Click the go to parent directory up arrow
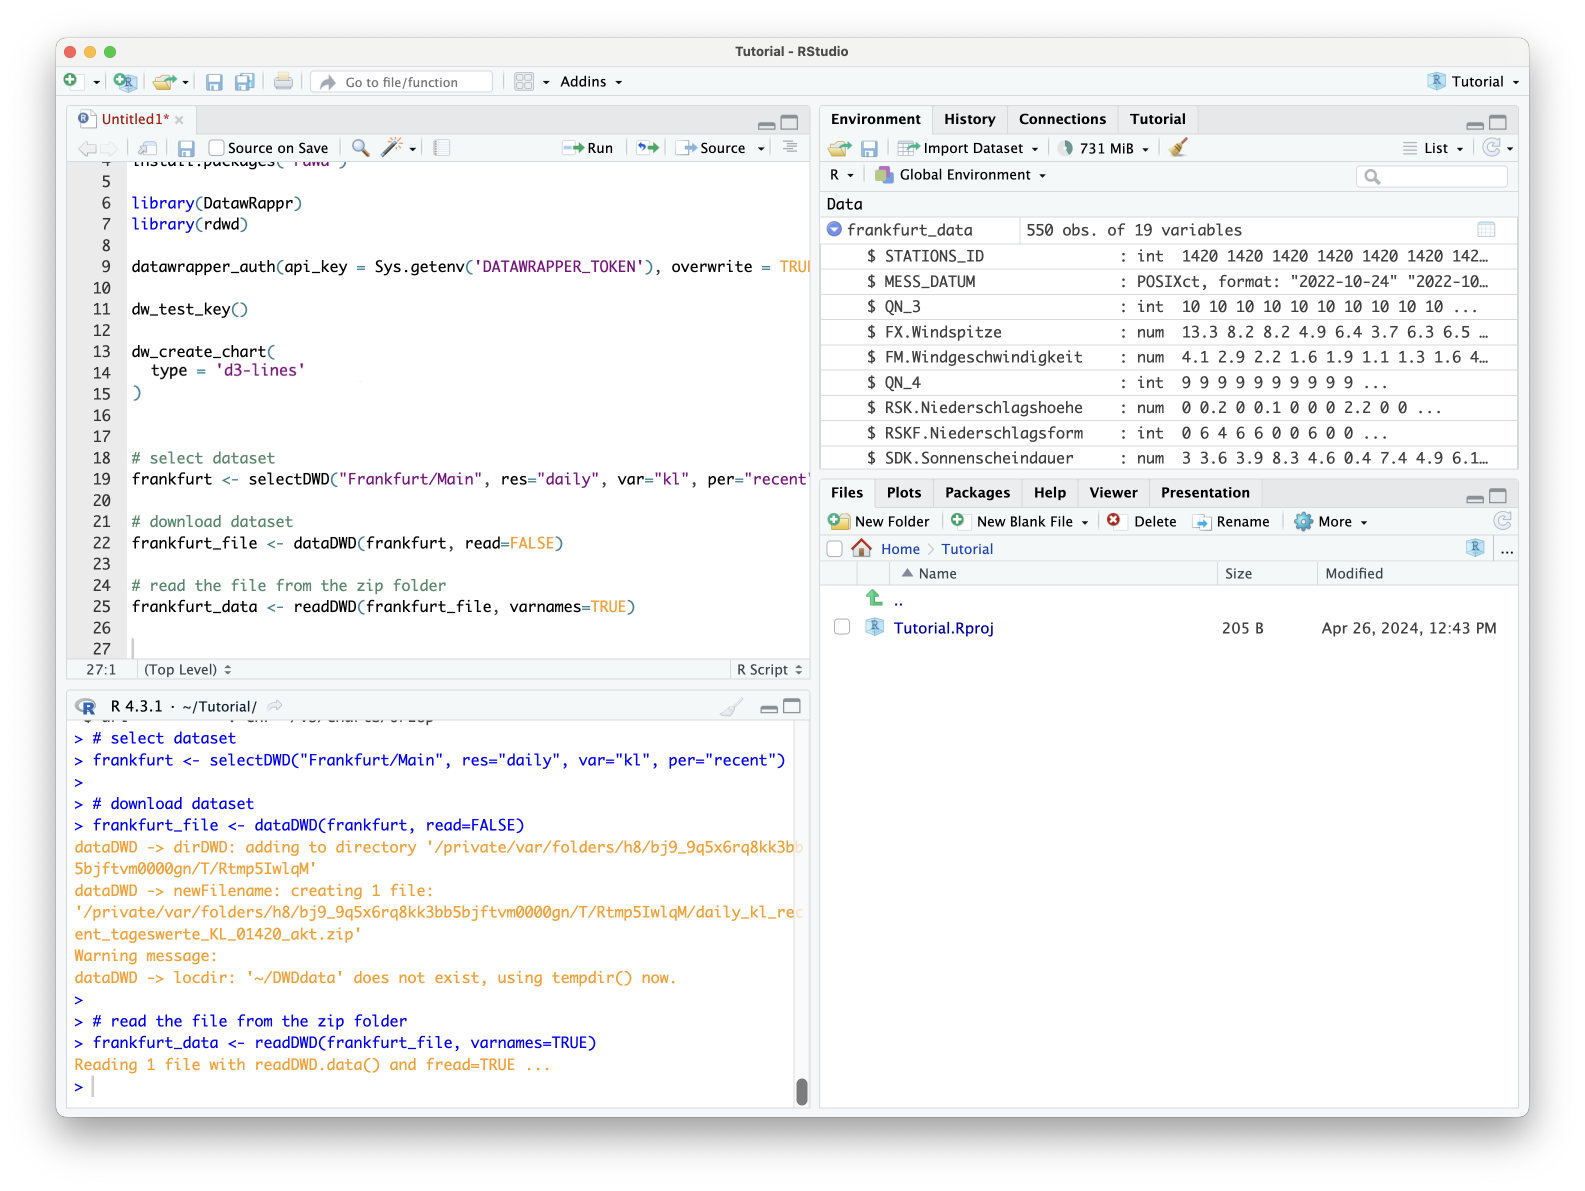The height and width of the screenshot is (1191, 1585). [875, 598]
